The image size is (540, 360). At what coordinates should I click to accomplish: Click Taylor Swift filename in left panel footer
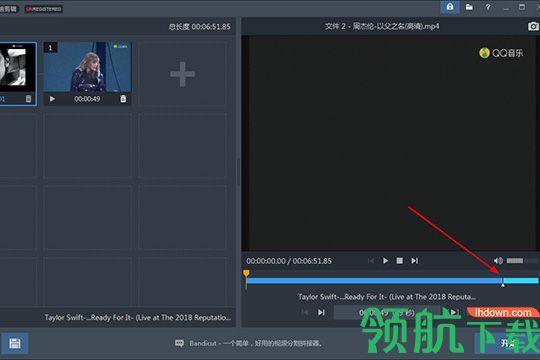pos(138,317)
